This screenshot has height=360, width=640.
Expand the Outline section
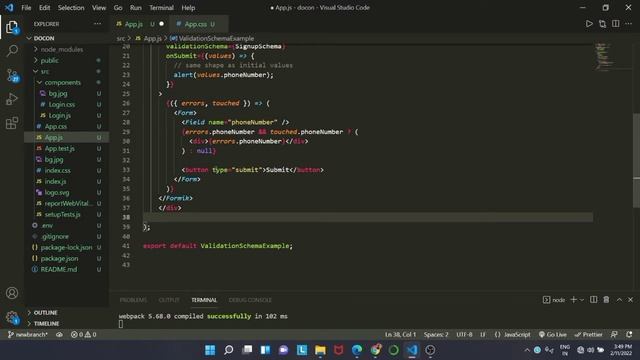click(67, 313)
